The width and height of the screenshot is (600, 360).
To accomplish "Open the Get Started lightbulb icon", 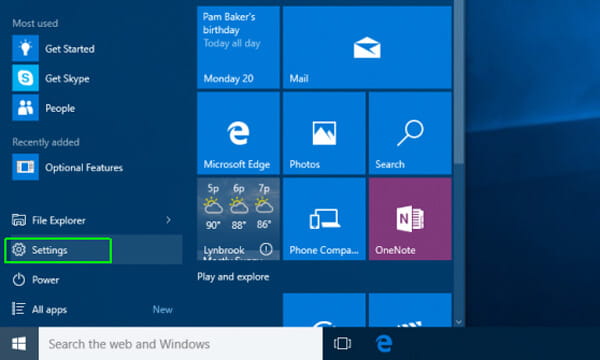I will pyautogui.click(x=25, y=48).
